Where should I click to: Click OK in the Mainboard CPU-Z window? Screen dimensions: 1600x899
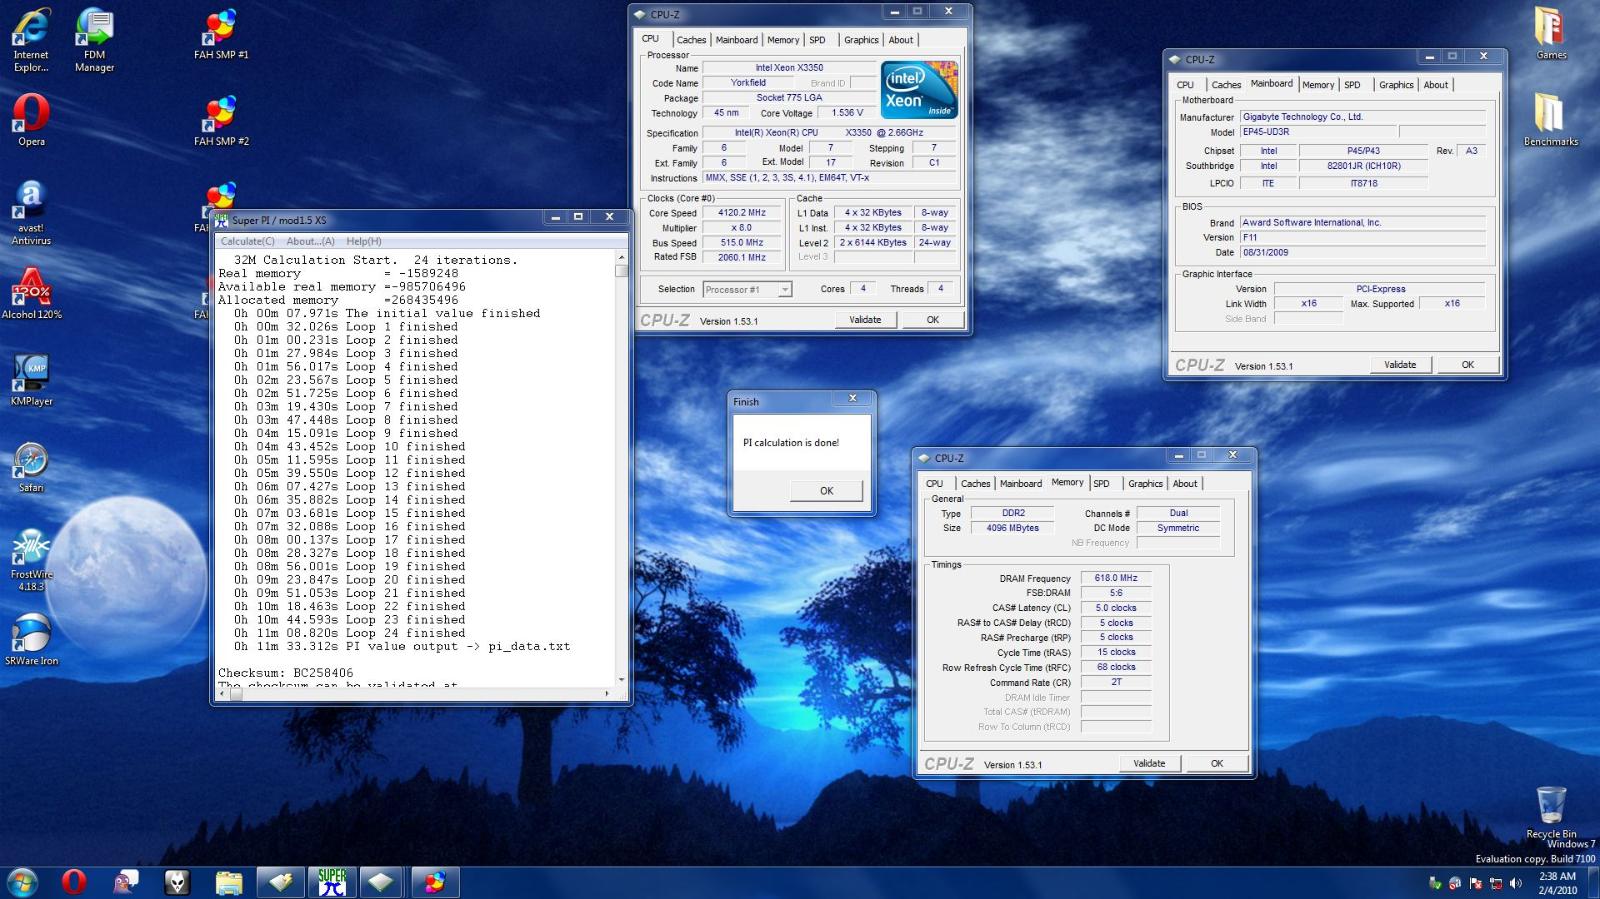pyautogui.click(x=1467, y=365)
